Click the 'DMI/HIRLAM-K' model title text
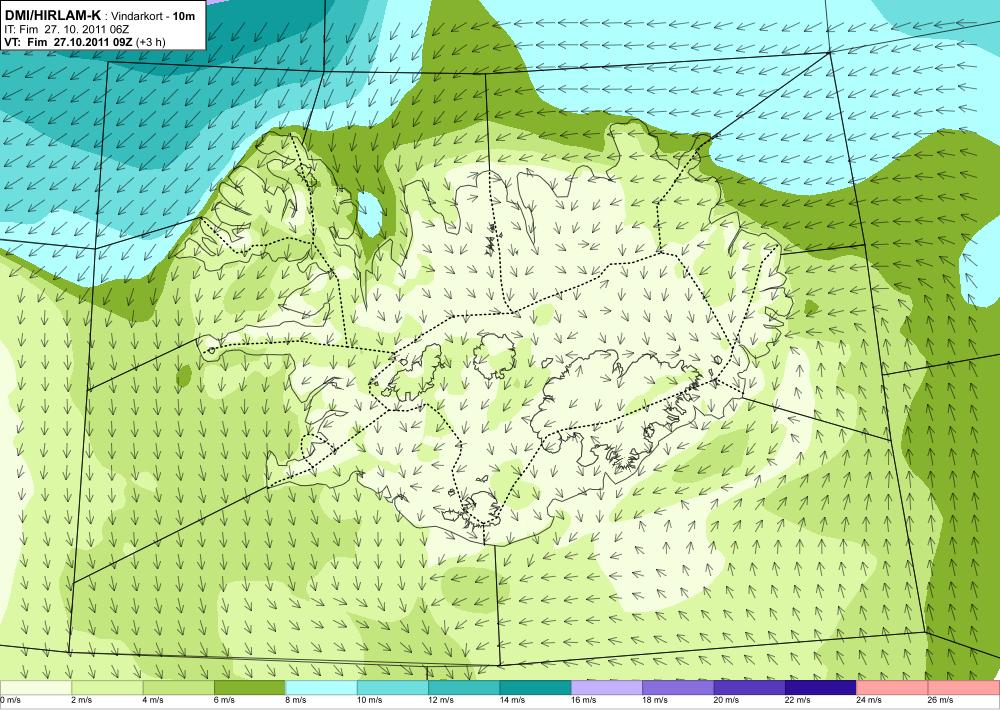Screen dimensions: 1000x710 pos(52,15)
